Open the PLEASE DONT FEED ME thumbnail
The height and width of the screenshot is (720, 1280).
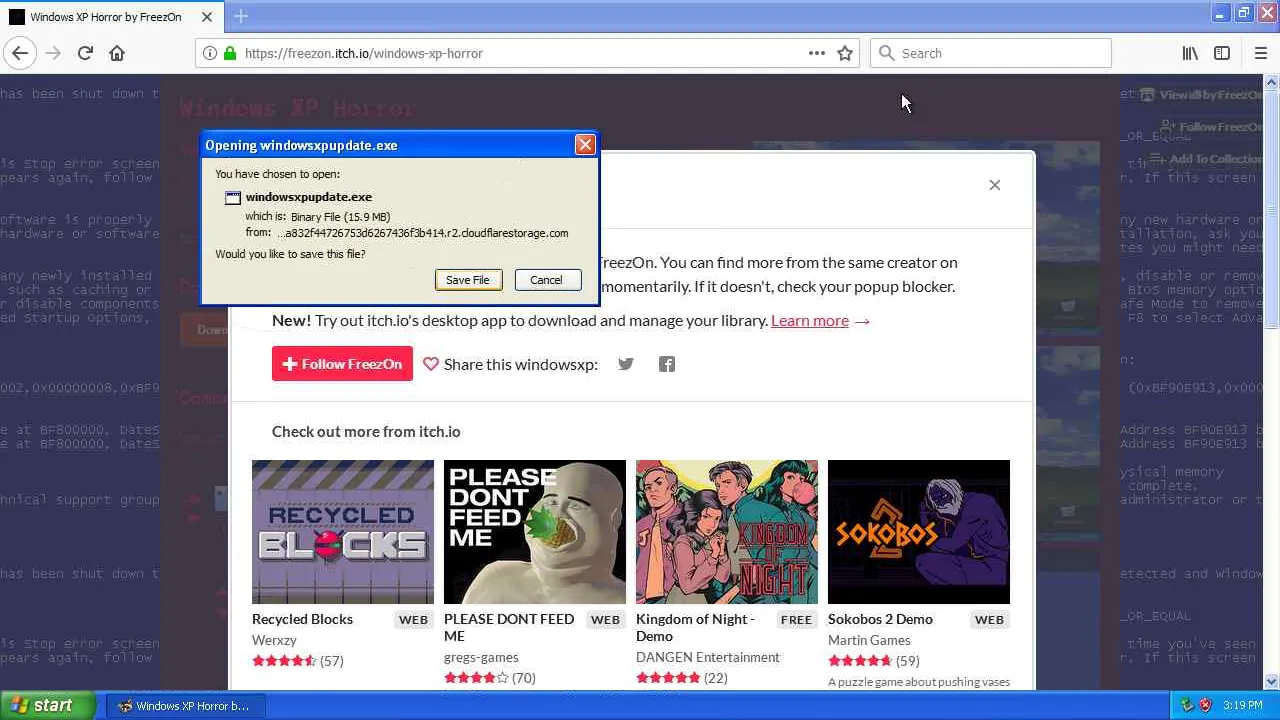click(x=535, y=532)
